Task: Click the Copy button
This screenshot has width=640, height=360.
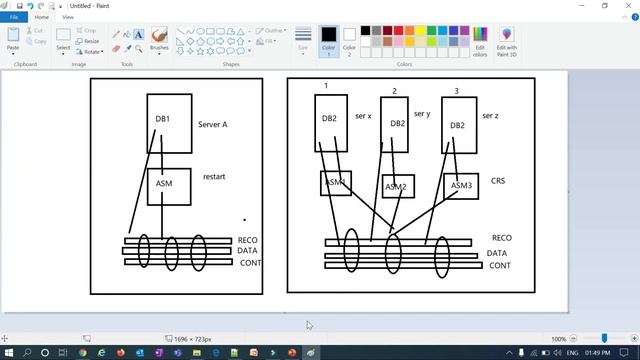Action: click(36, 41)
